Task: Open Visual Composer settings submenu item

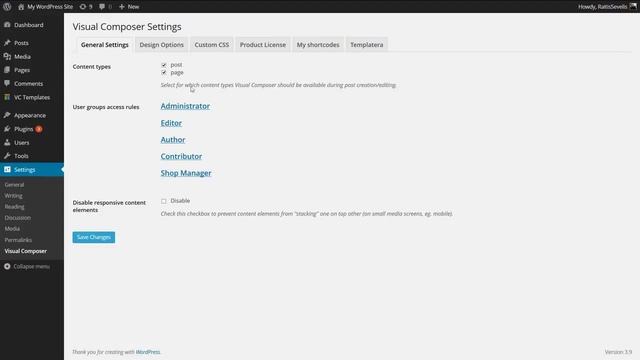Action: [x=26, y=251]
